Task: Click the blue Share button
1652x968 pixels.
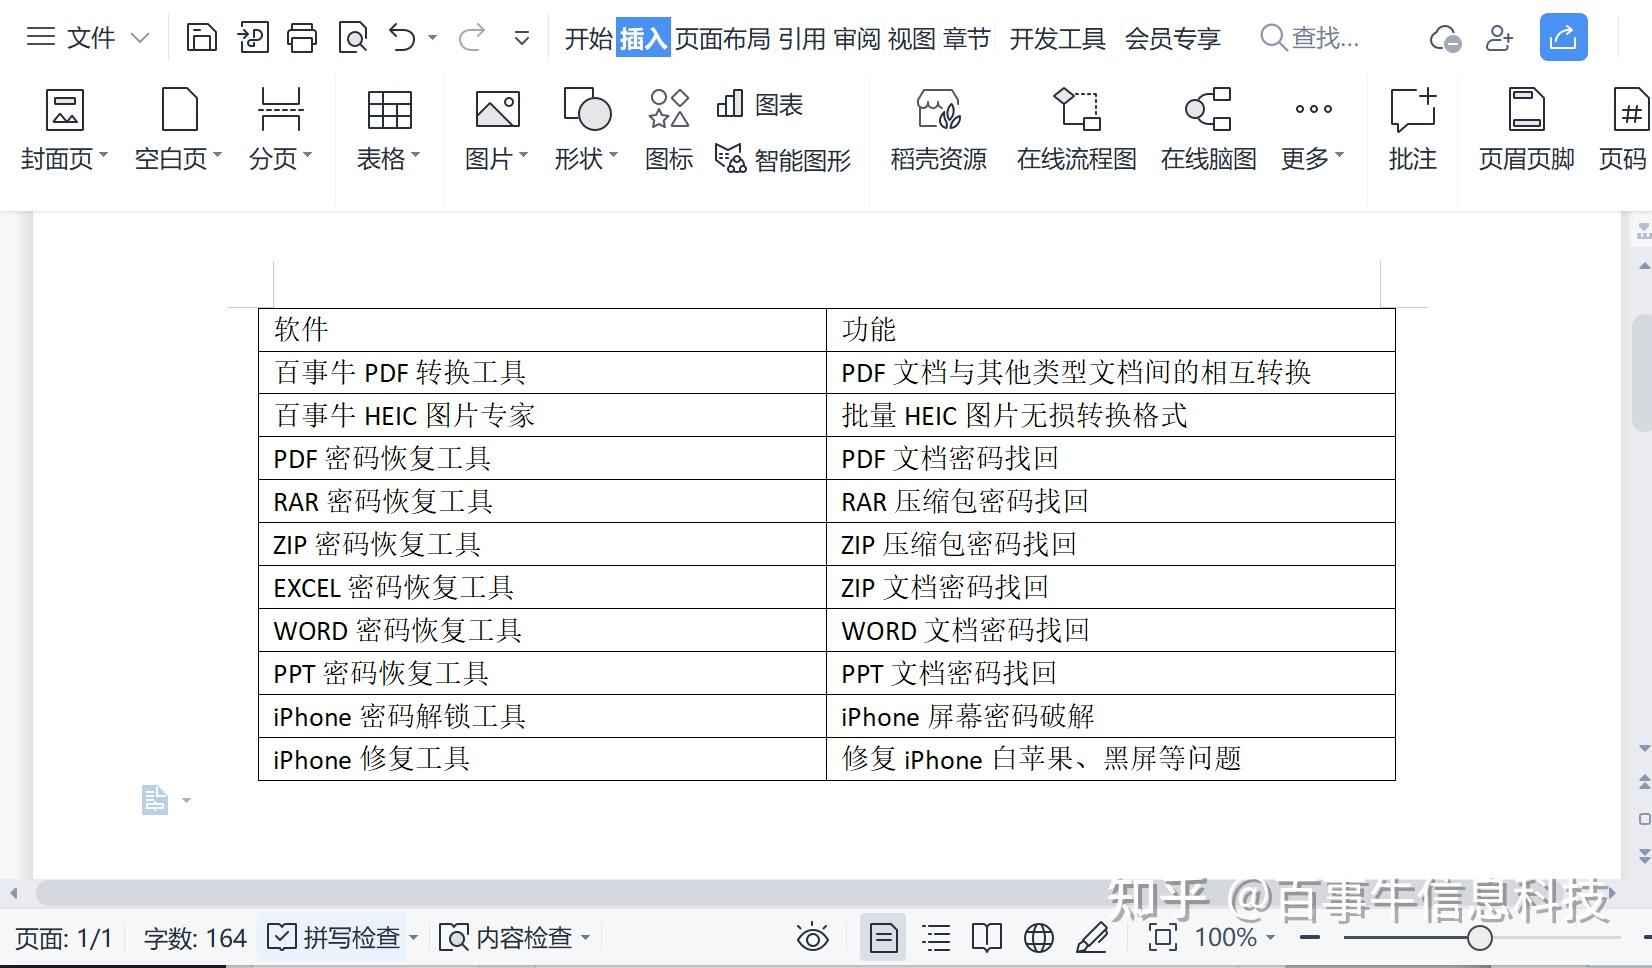Action: 1563,38
